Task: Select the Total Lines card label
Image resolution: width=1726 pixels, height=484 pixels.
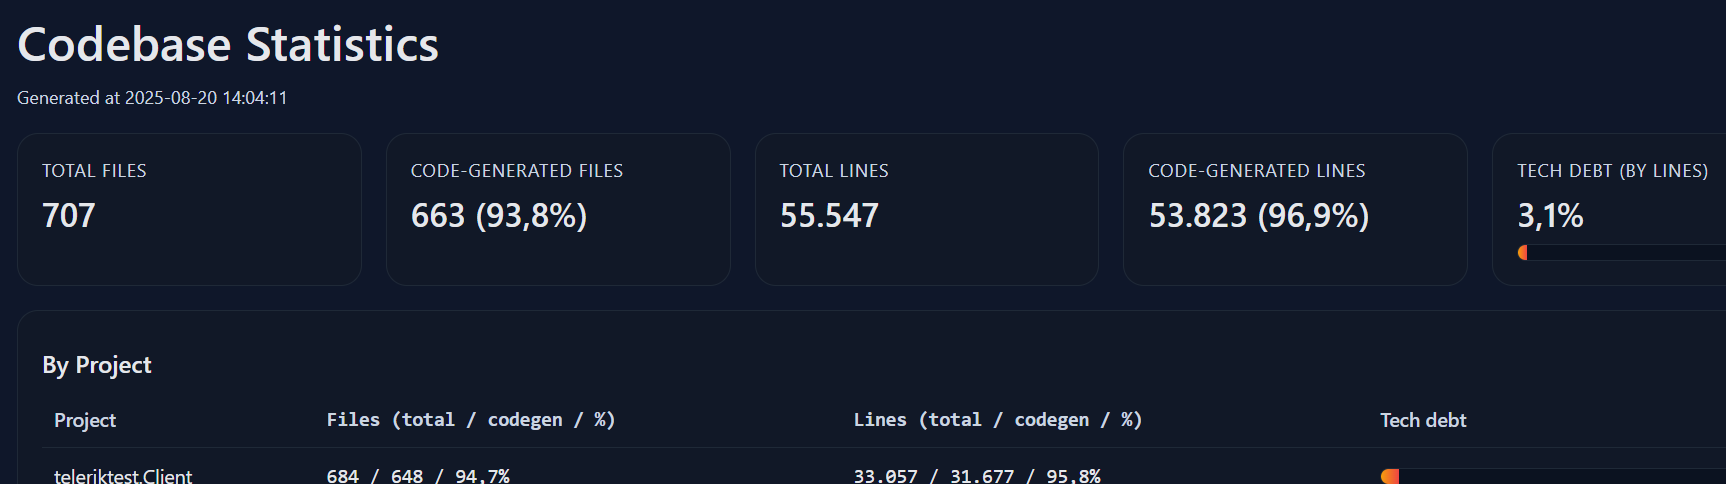Action: 834,171
